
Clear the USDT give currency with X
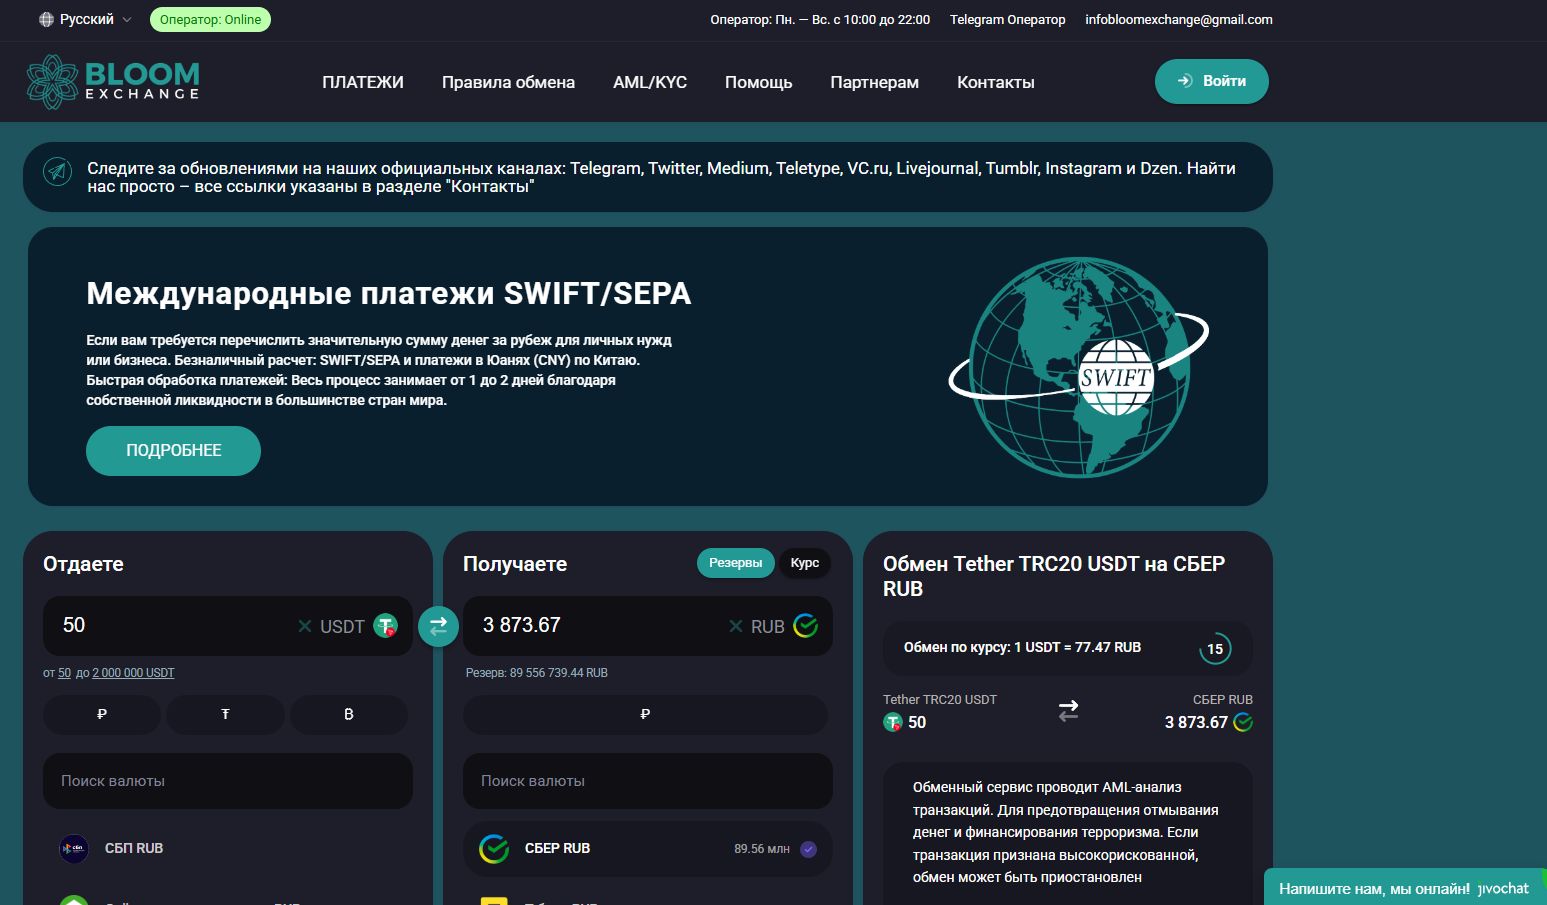click(305, 626)
